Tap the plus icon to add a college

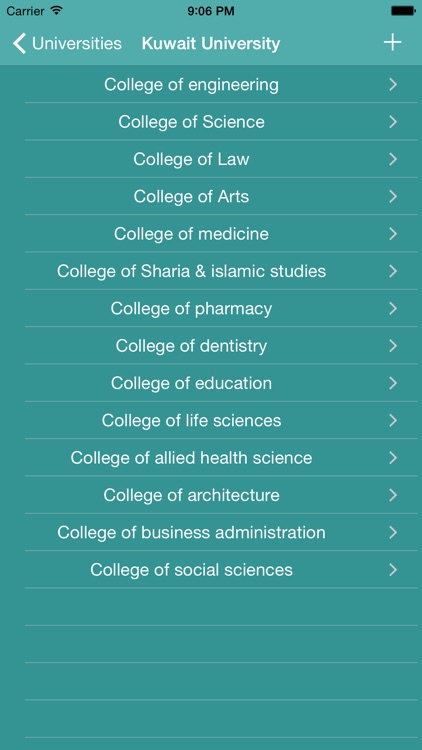point(392,43)
